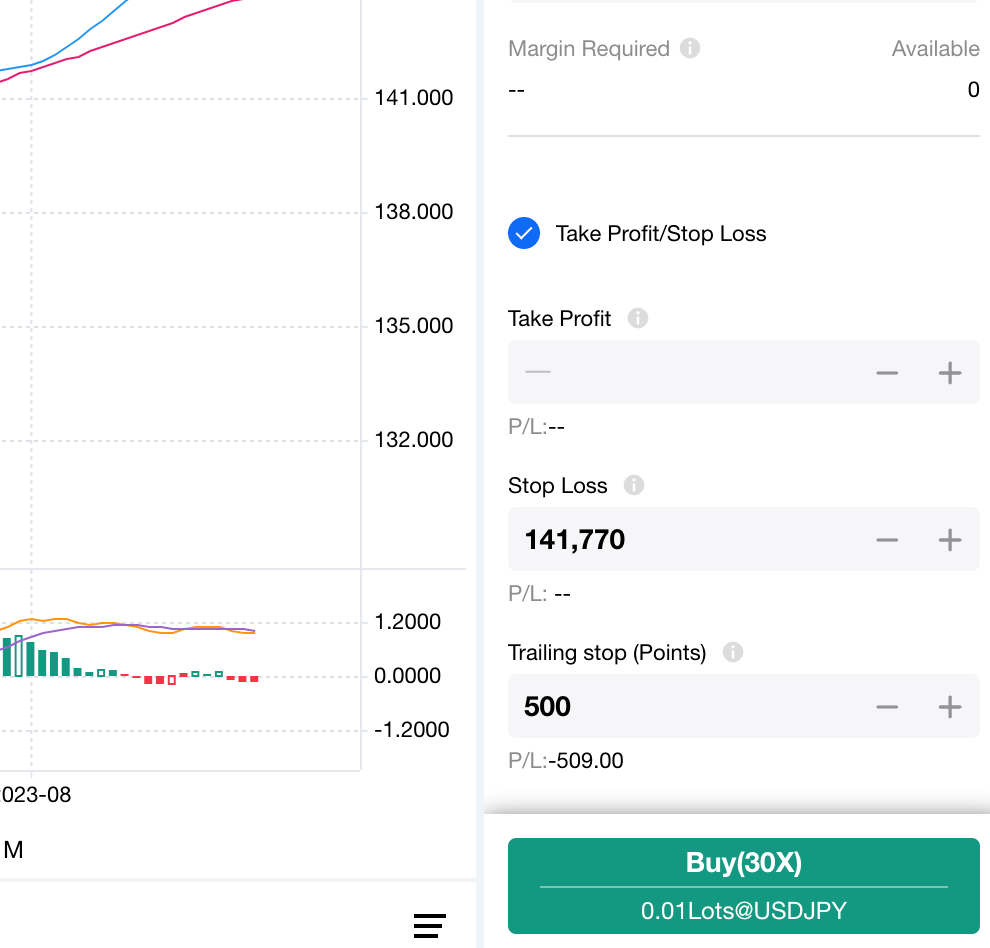Raise Trailing stop points using plus

(x=949, y=707)
